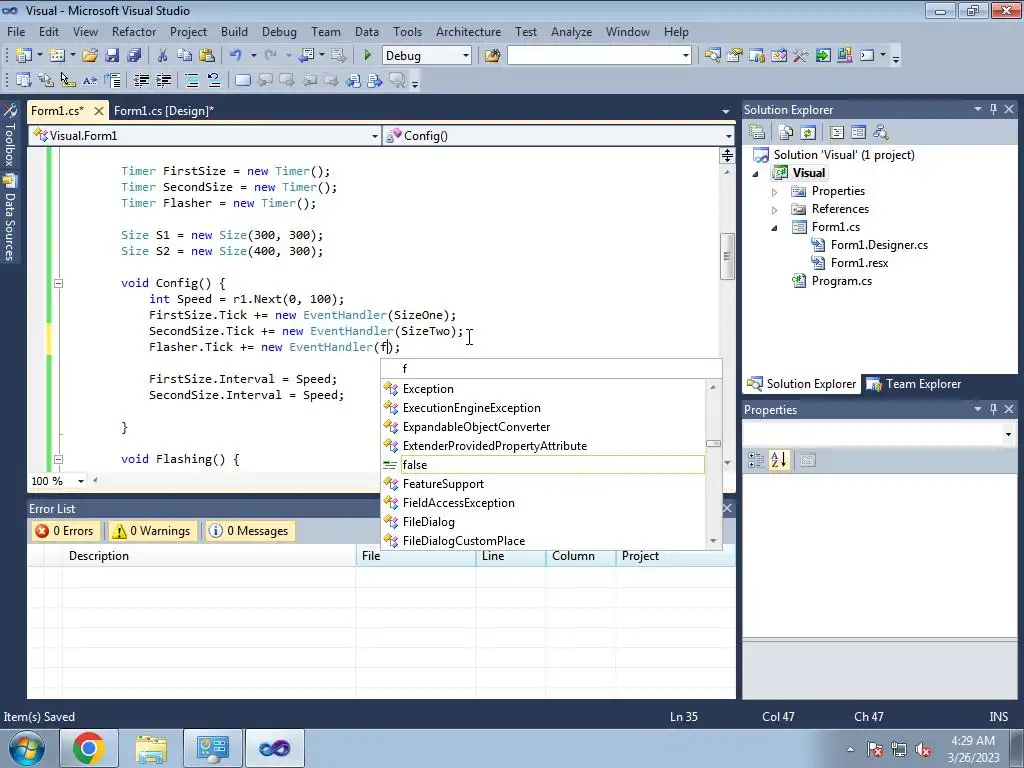Screen dimensions: 1024x768
Task: Start debugging with the green play icon
Action: tap(367, 56)
